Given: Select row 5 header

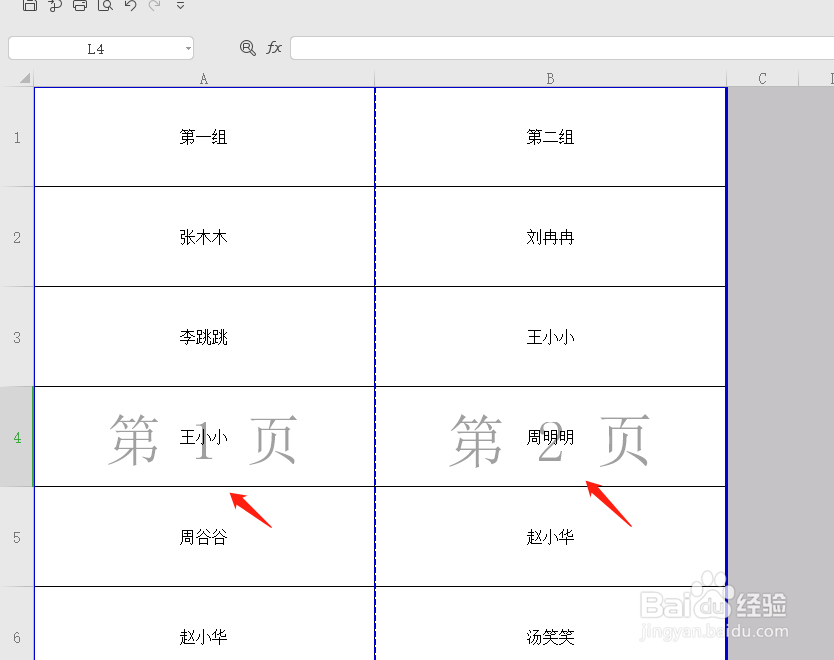Looking at the screenshot, I should 17,537.
